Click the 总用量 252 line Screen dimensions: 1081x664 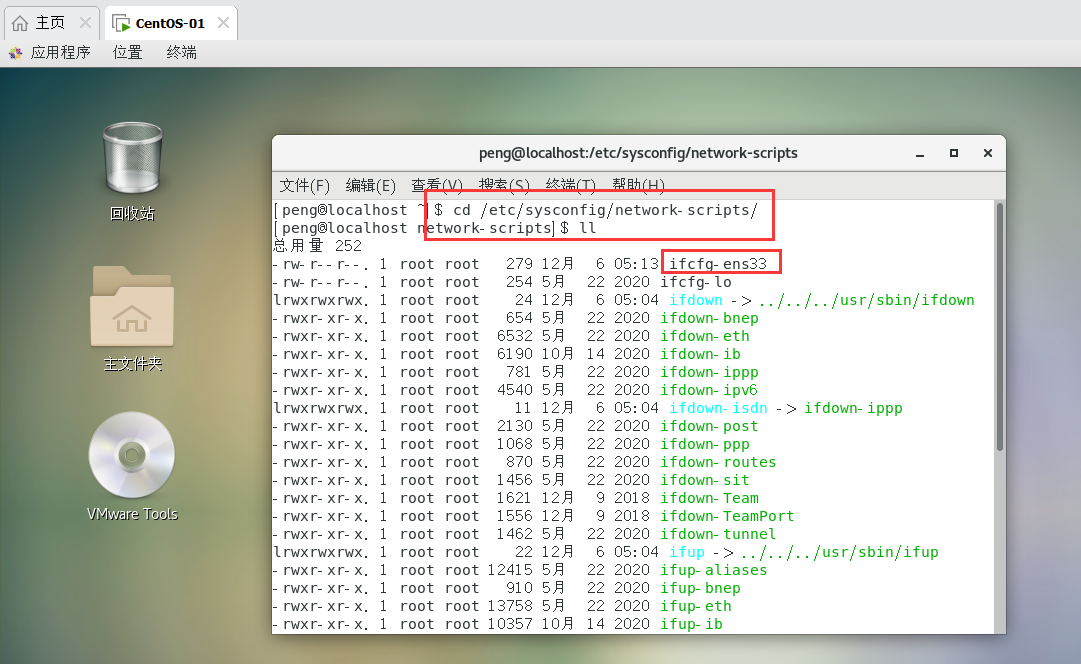(317, 245)
